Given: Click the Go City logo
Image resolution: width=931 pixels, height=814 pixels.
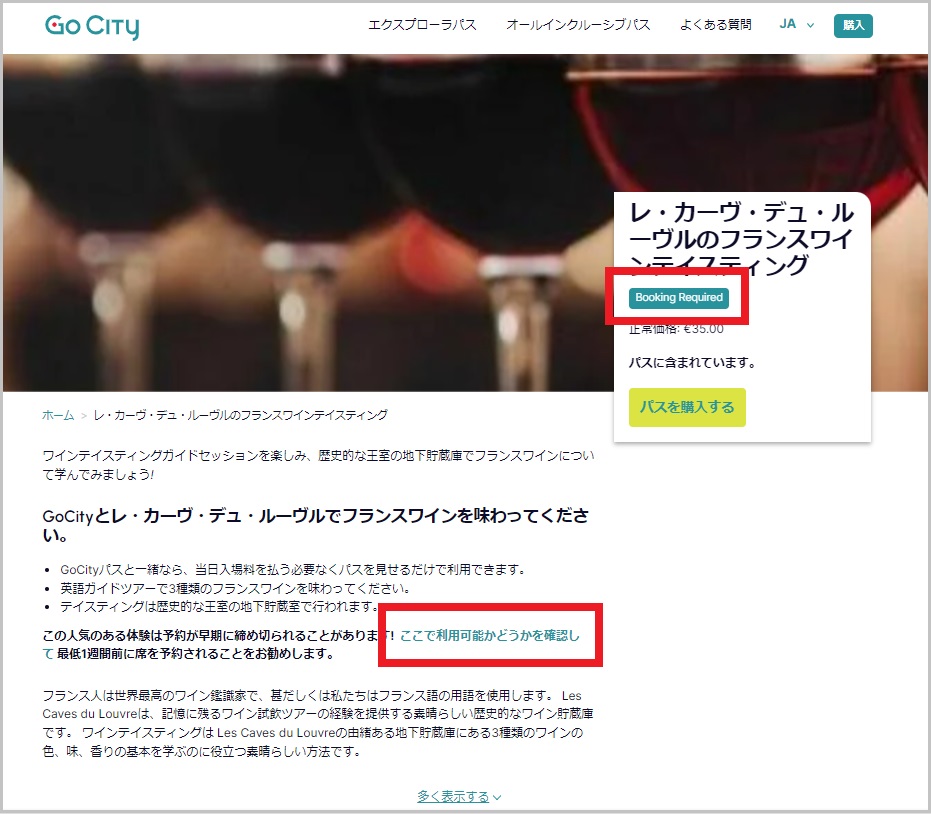Looking at the screenshot, I should [92, 26].
